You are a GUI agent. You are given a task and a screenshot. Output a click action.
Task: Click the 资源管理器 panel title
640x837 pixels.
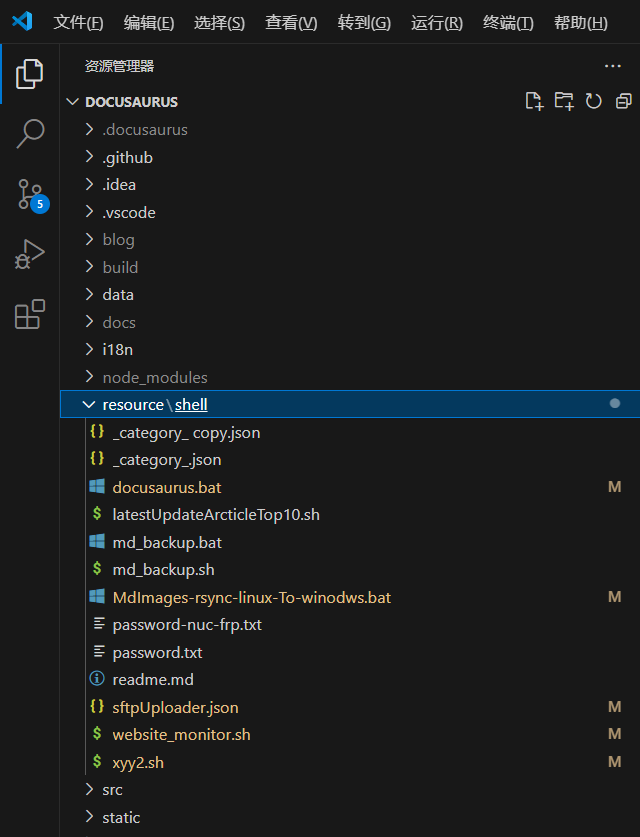click(x=120, y=66)
